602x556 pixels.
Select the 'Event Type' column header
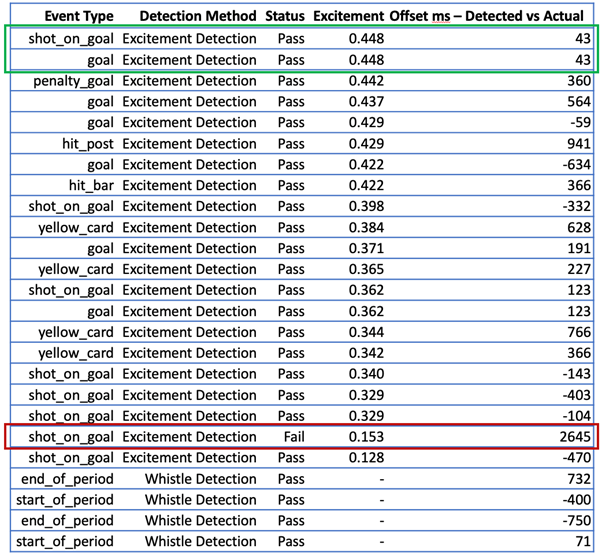coord(79,16)
